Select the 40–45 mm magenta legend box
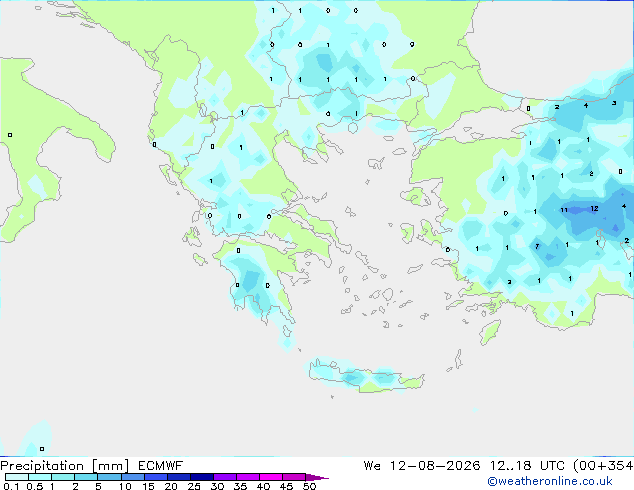 [x=271, y=477]
